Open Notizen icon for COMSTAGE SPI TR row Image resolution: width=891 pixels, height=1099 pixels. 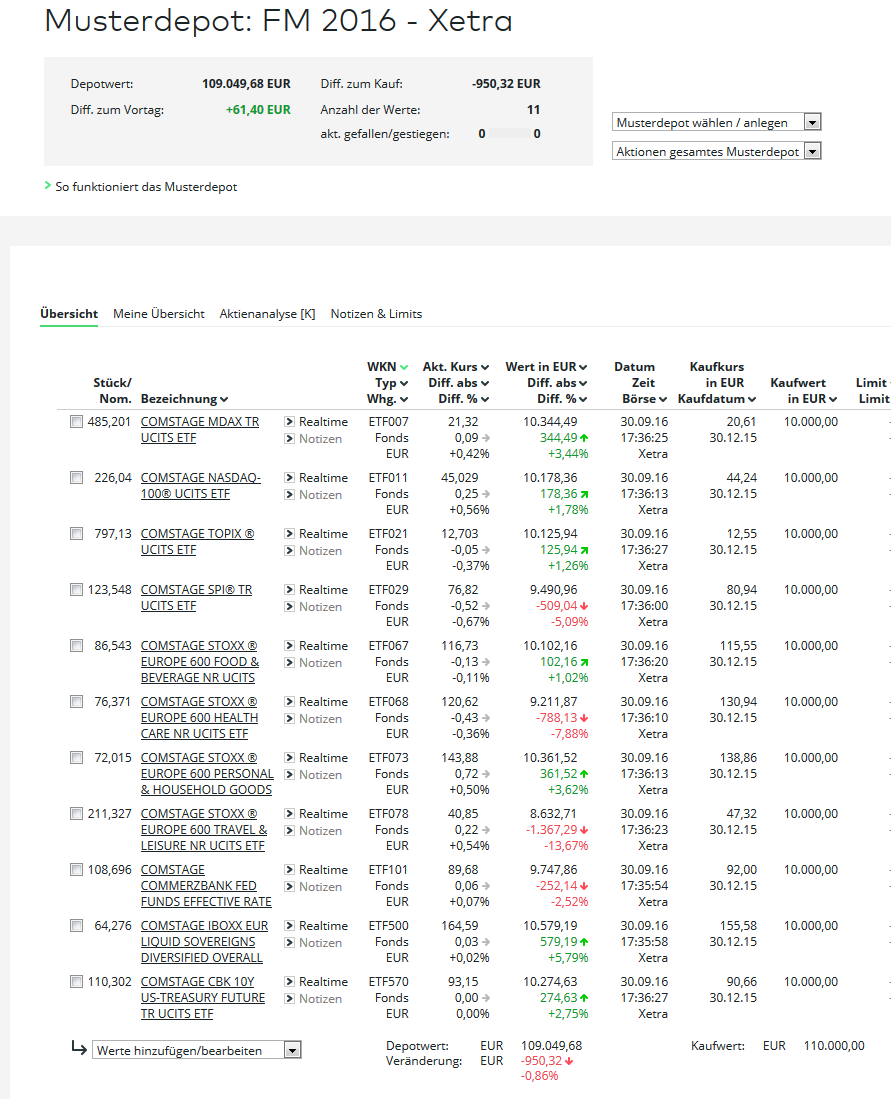[289, 607]
